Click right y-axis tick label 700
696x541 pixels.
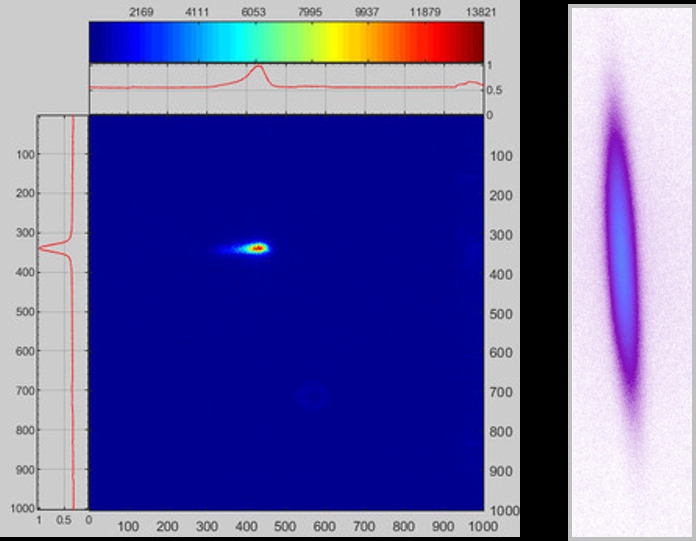tap(501, 392)
